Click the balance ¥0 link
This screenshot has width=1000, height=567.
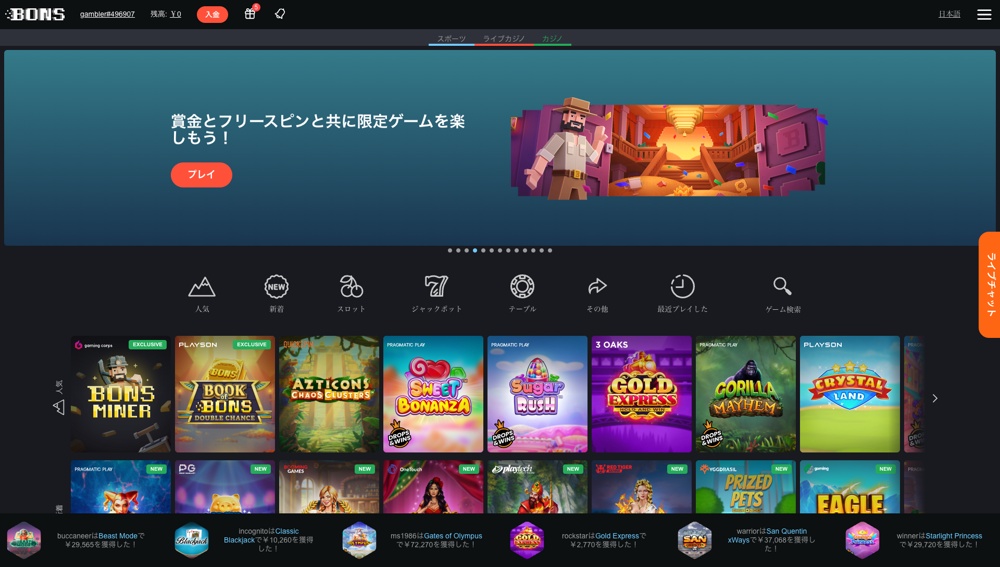[x=175, y=14]
